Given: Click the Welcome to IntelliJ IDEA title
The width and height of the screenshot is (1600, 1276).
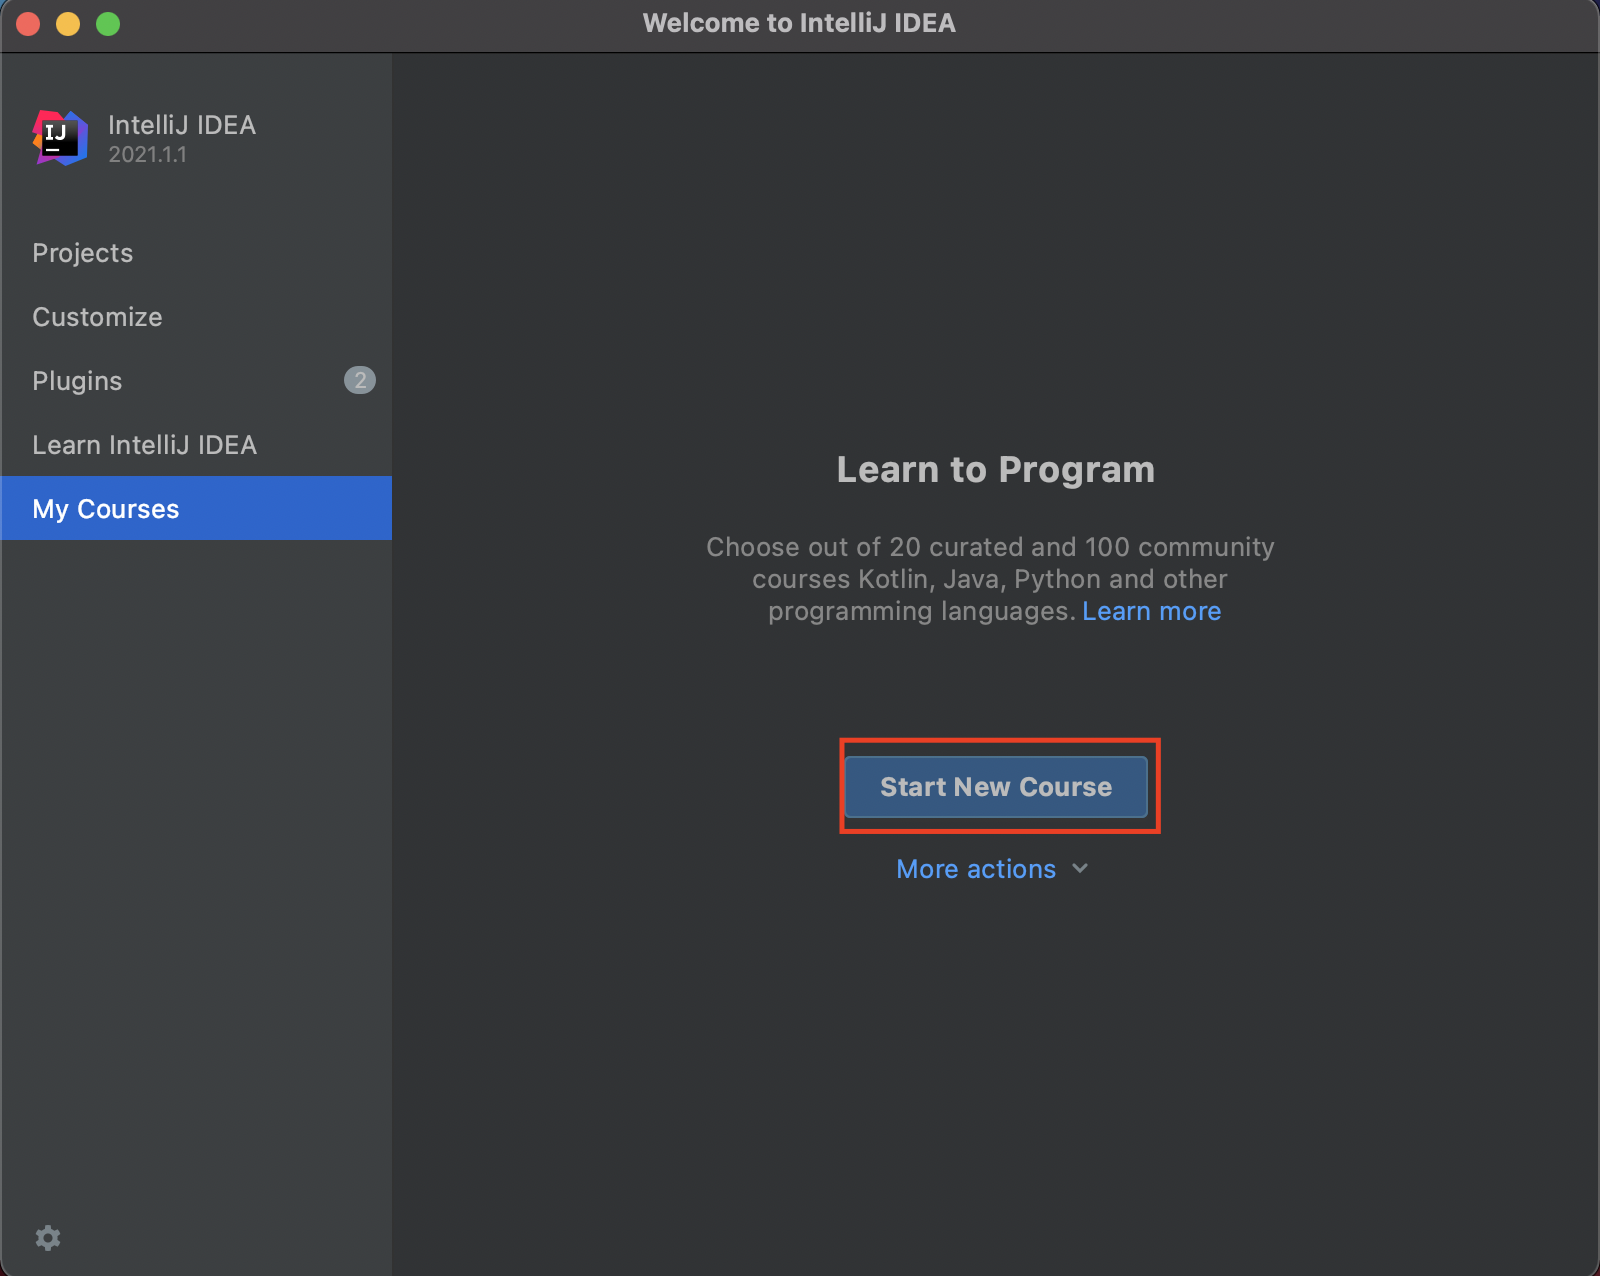Looking at the screenshot, I should tap(799, 23).
